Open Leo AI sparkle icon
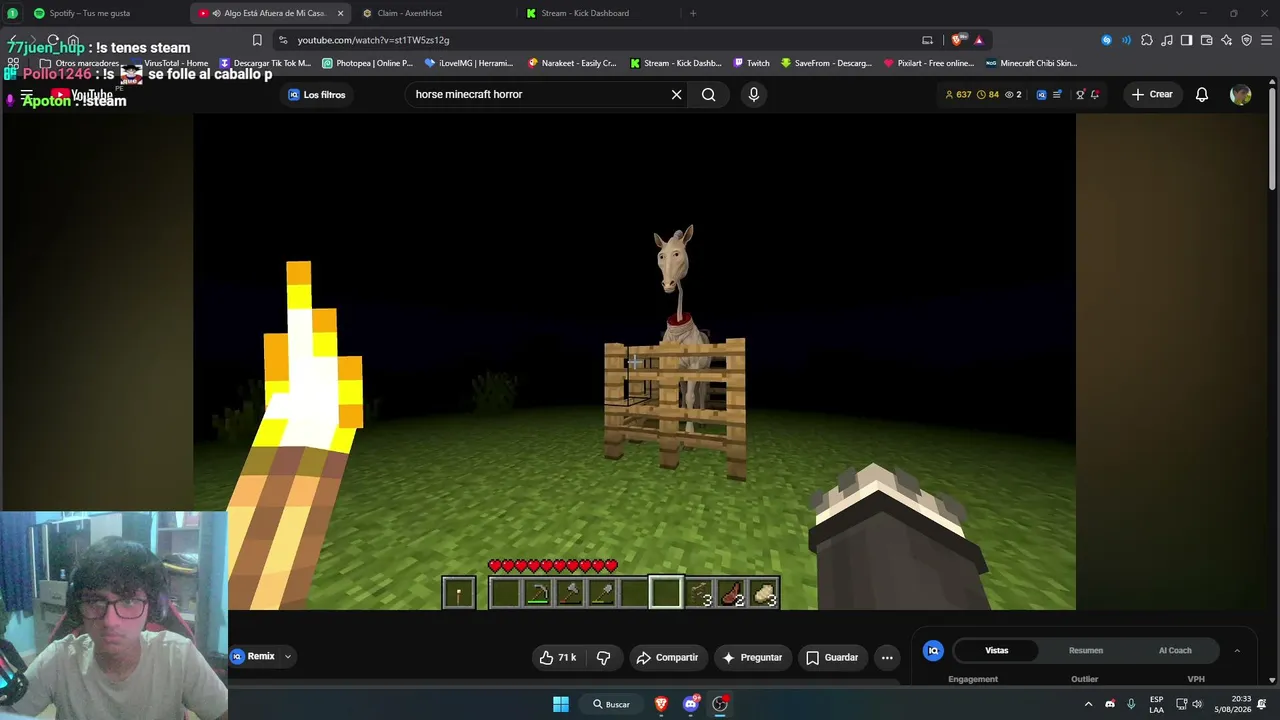This screenshot has height=720, width=1280. click(x=1227, y=40)
